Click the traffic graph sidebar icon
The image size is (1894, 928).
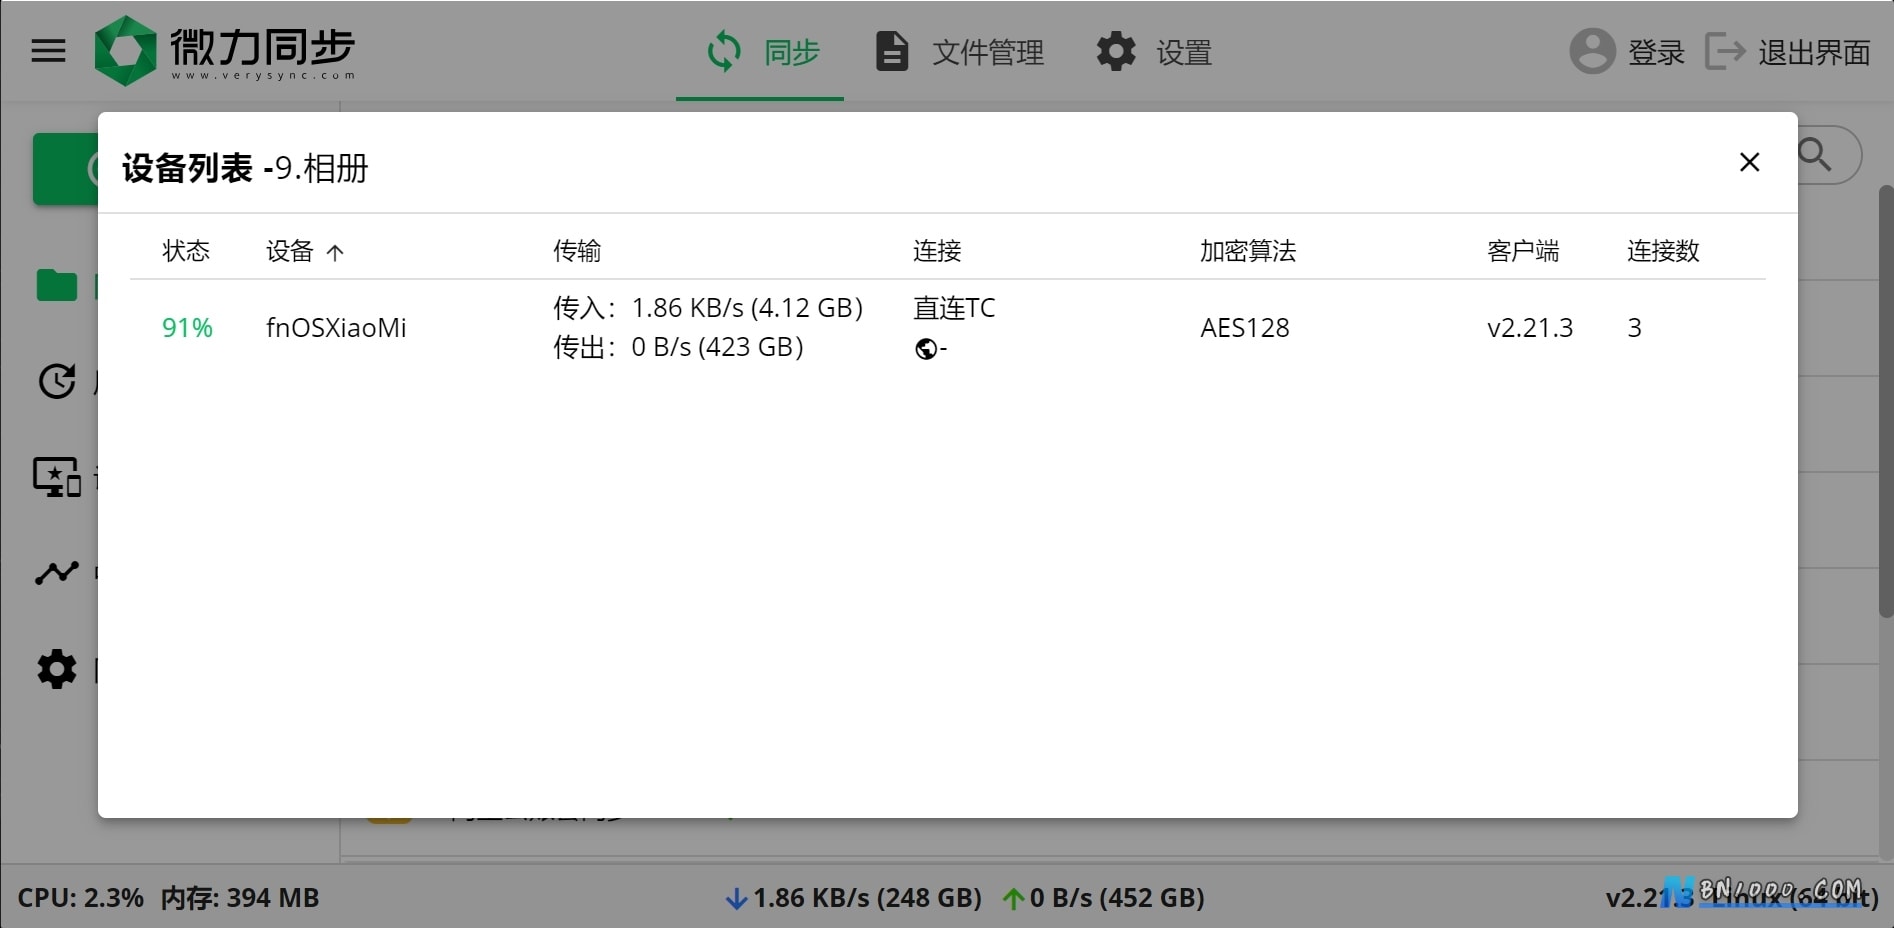click(57, 573)
